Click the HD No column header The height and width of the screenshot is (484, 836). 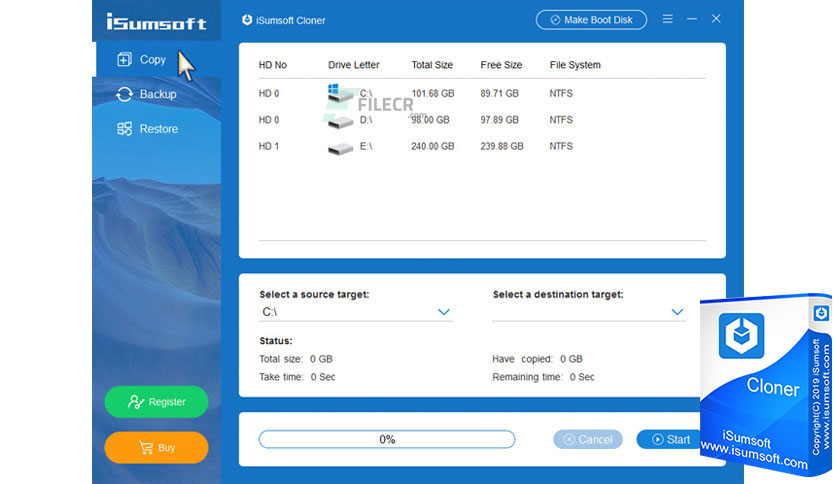pos(272,65)
